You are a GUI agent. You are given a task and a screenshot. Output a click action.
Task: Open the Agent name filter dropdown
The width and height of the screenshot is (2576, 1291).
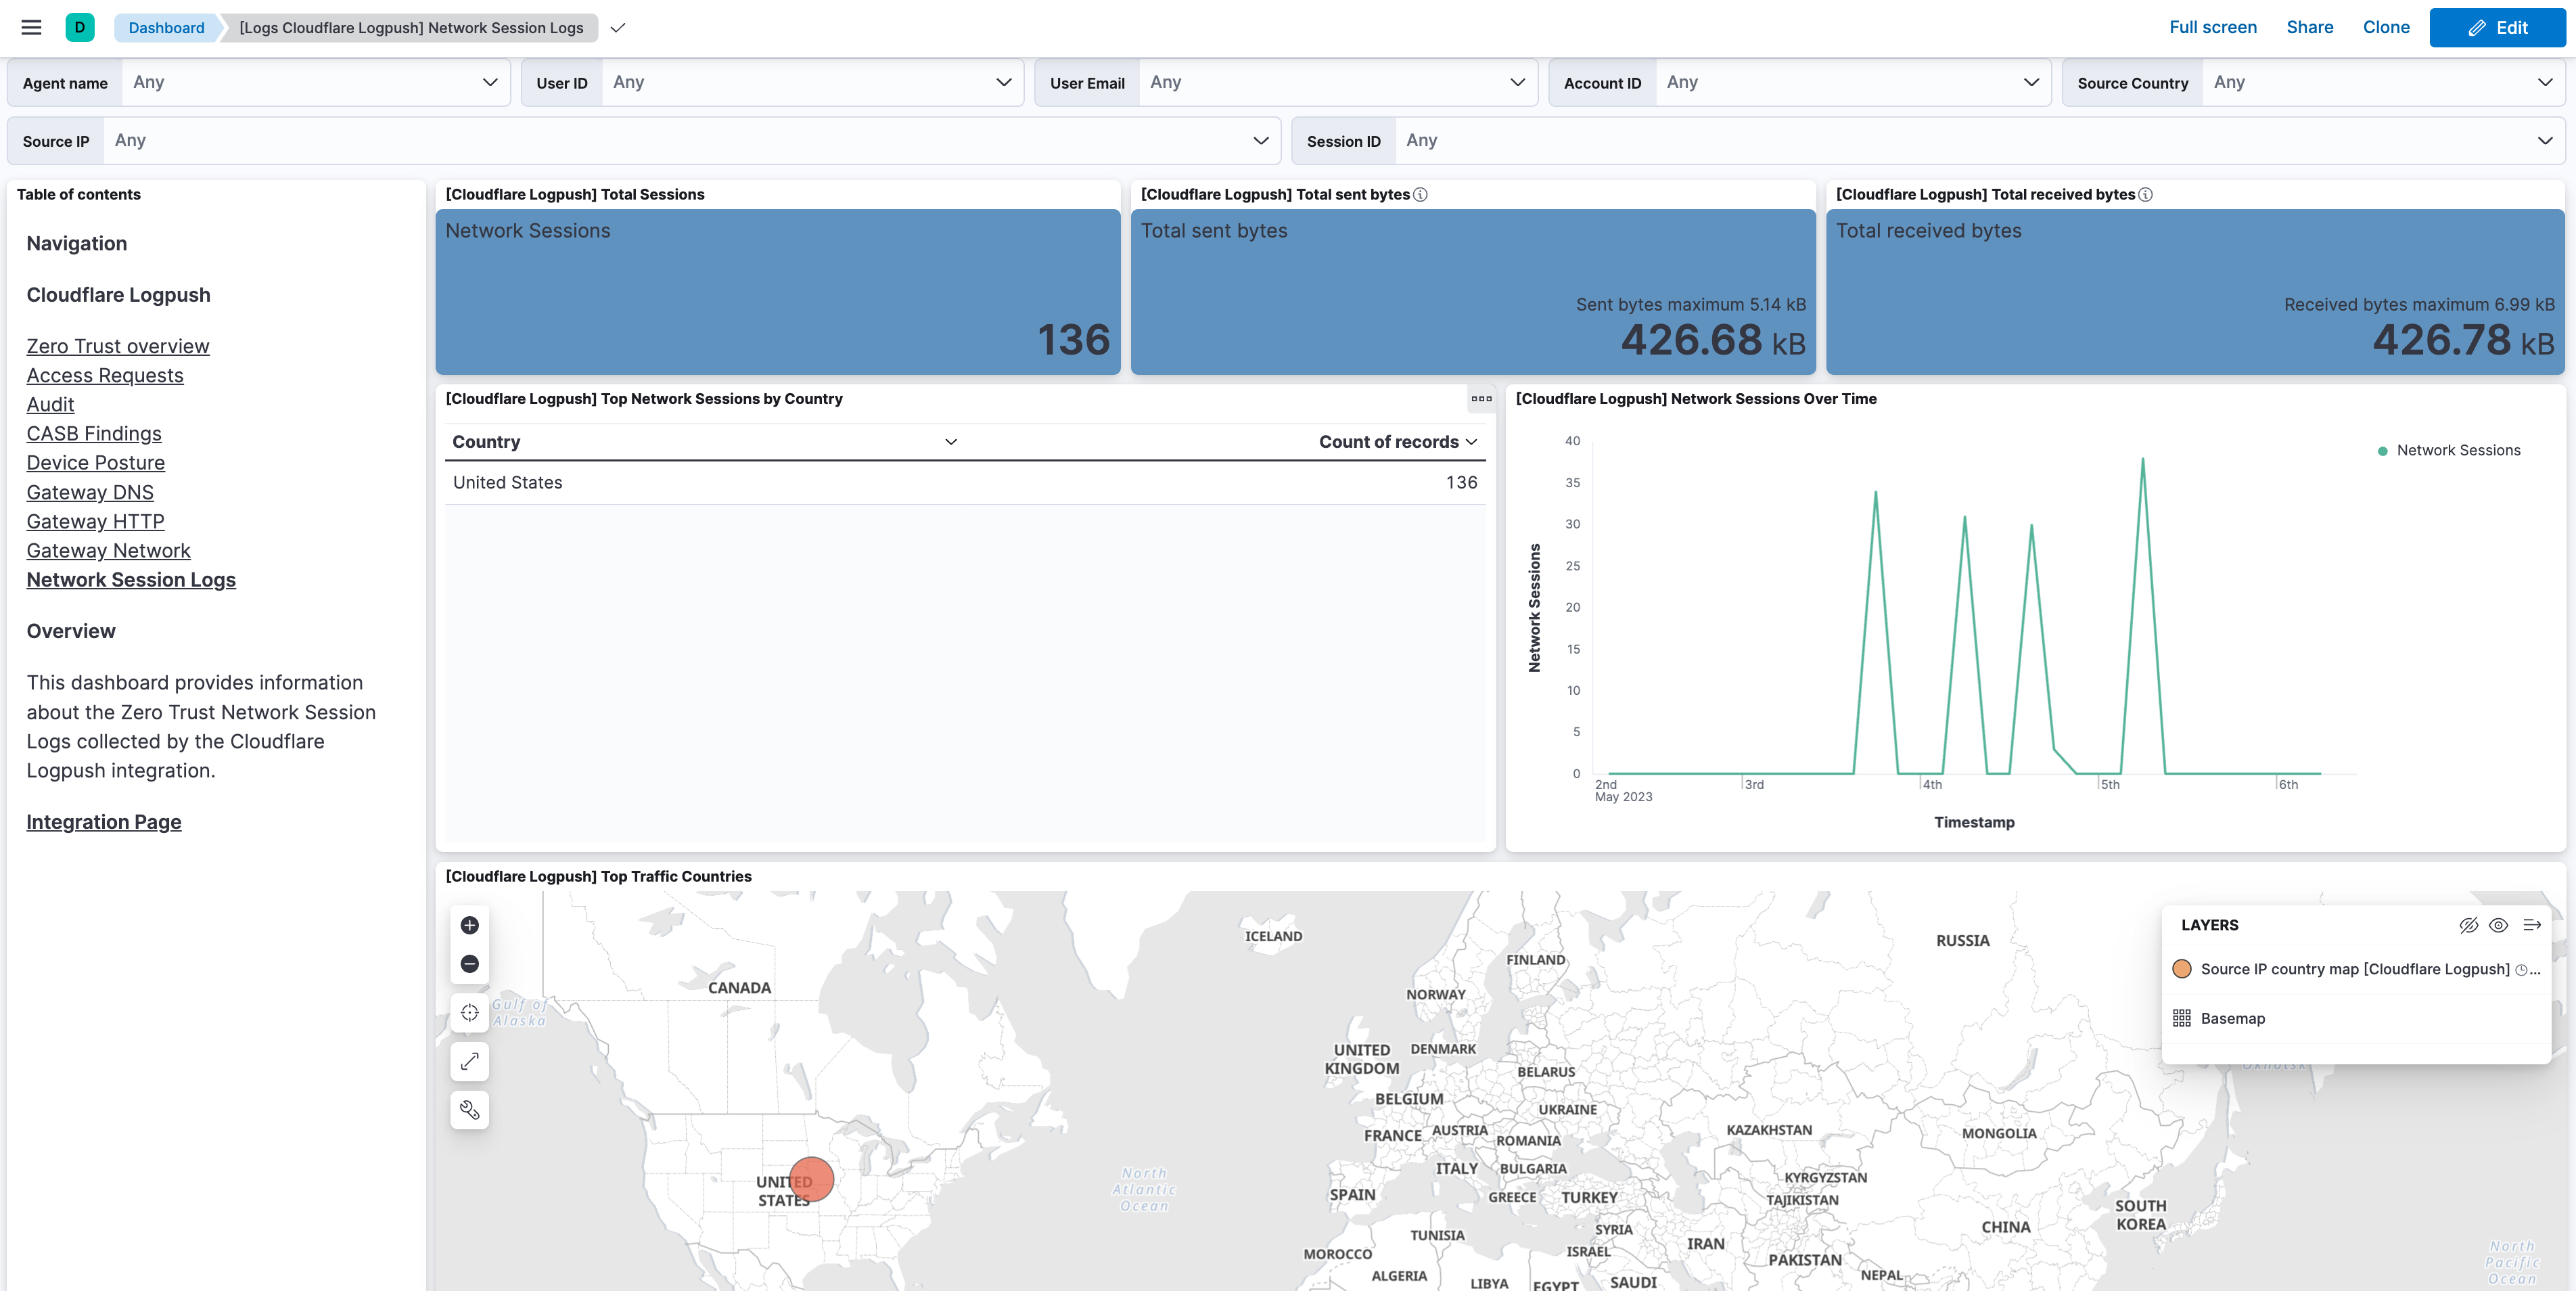pyautogui.click(x=489, y=82)
